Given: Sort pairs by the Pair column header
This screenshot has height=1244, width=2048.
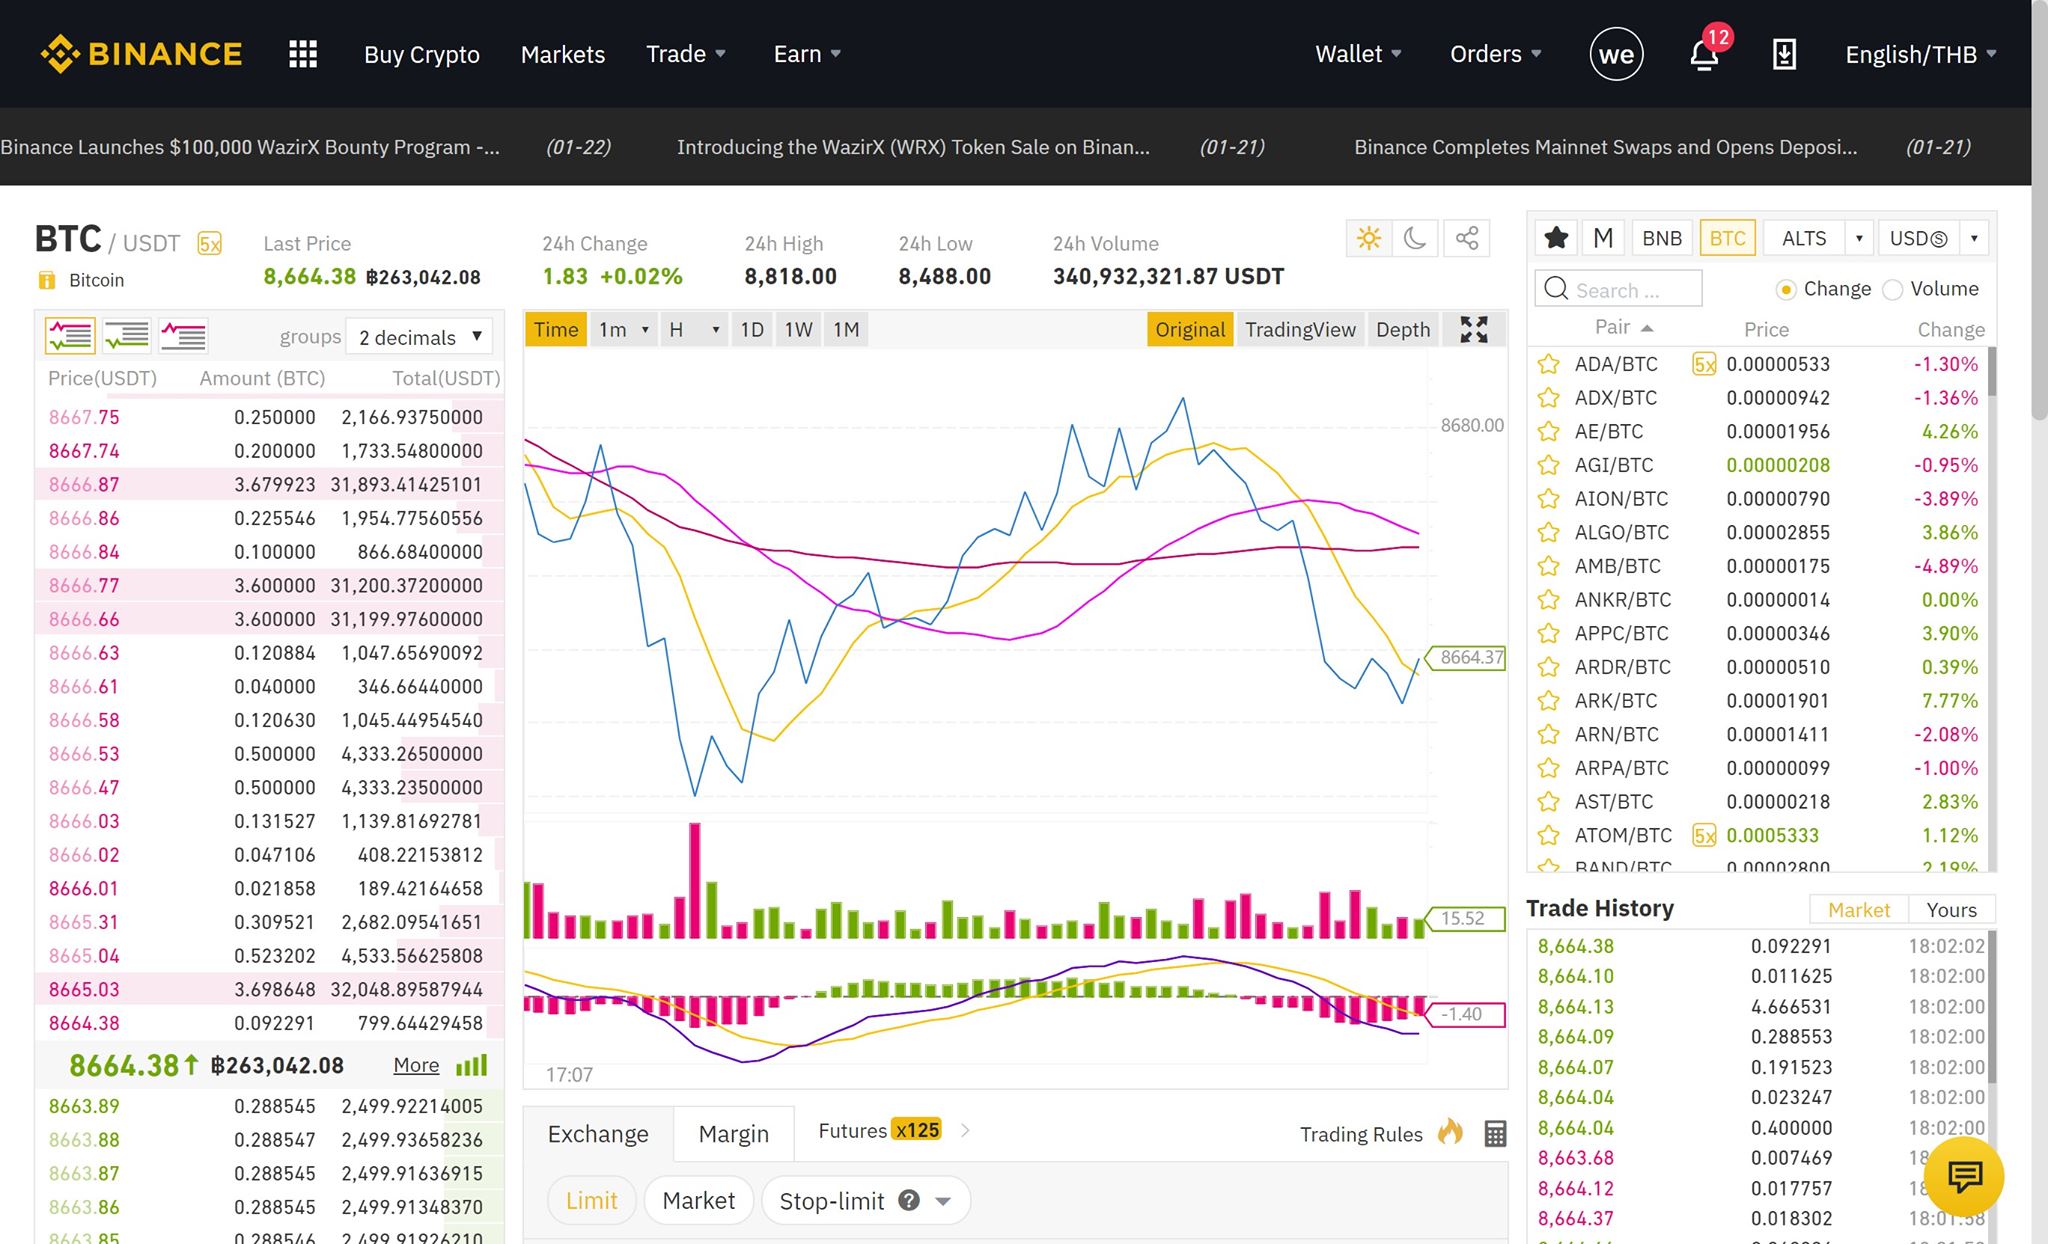Looking at the screenshot, I should point(1622,327).
